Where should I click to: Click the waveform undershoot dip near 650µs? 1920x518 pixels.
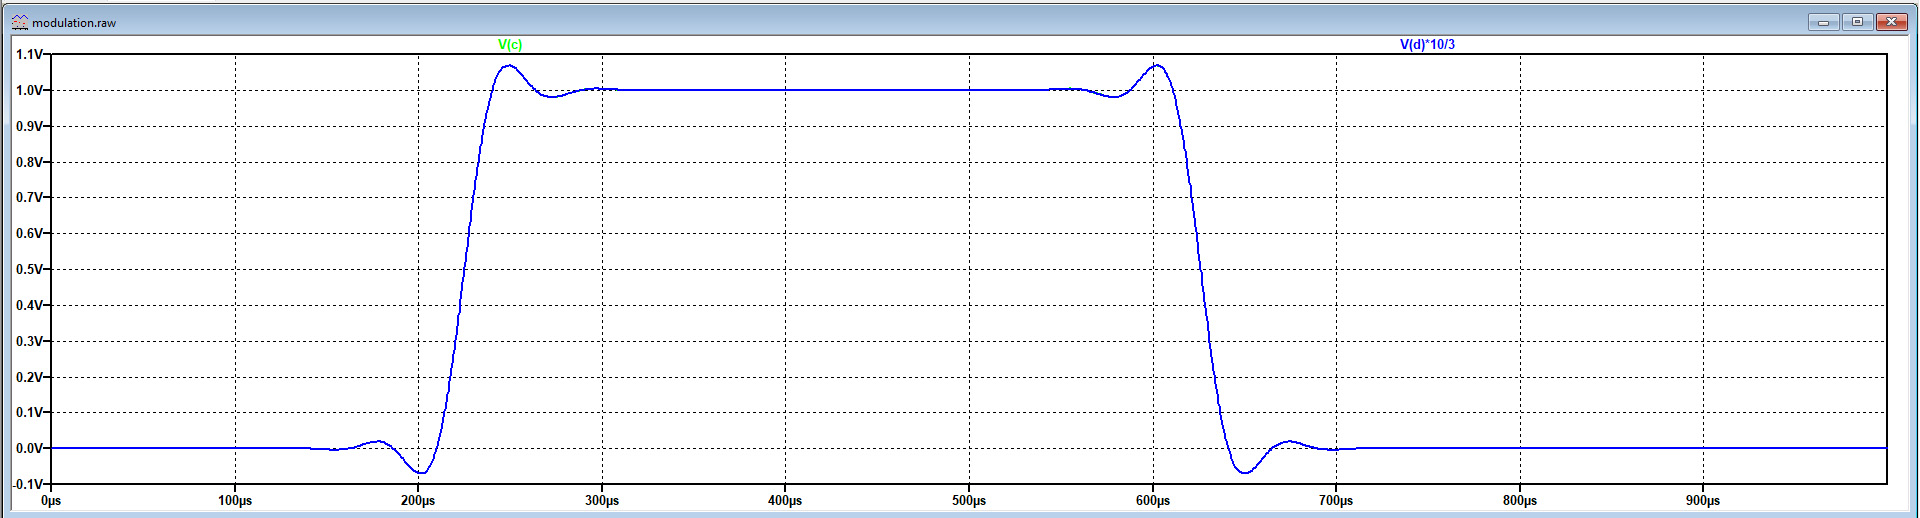pos(1244,472)
